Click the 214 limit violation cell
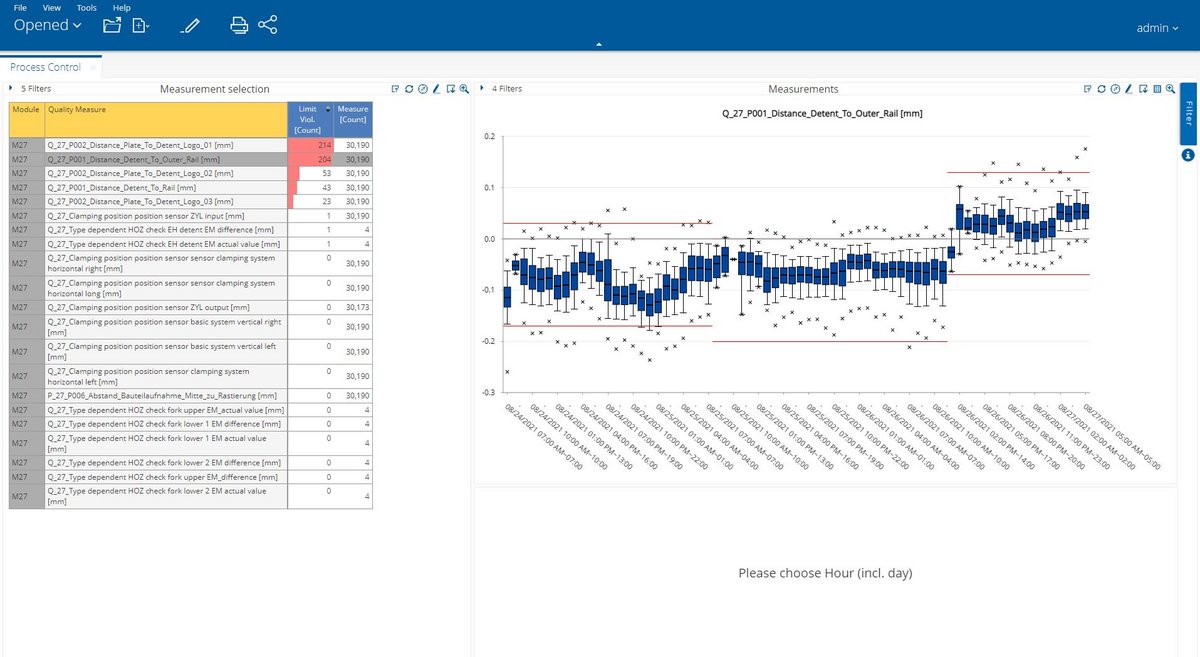Screen dimensions: 1200x657 click(310, 145)
